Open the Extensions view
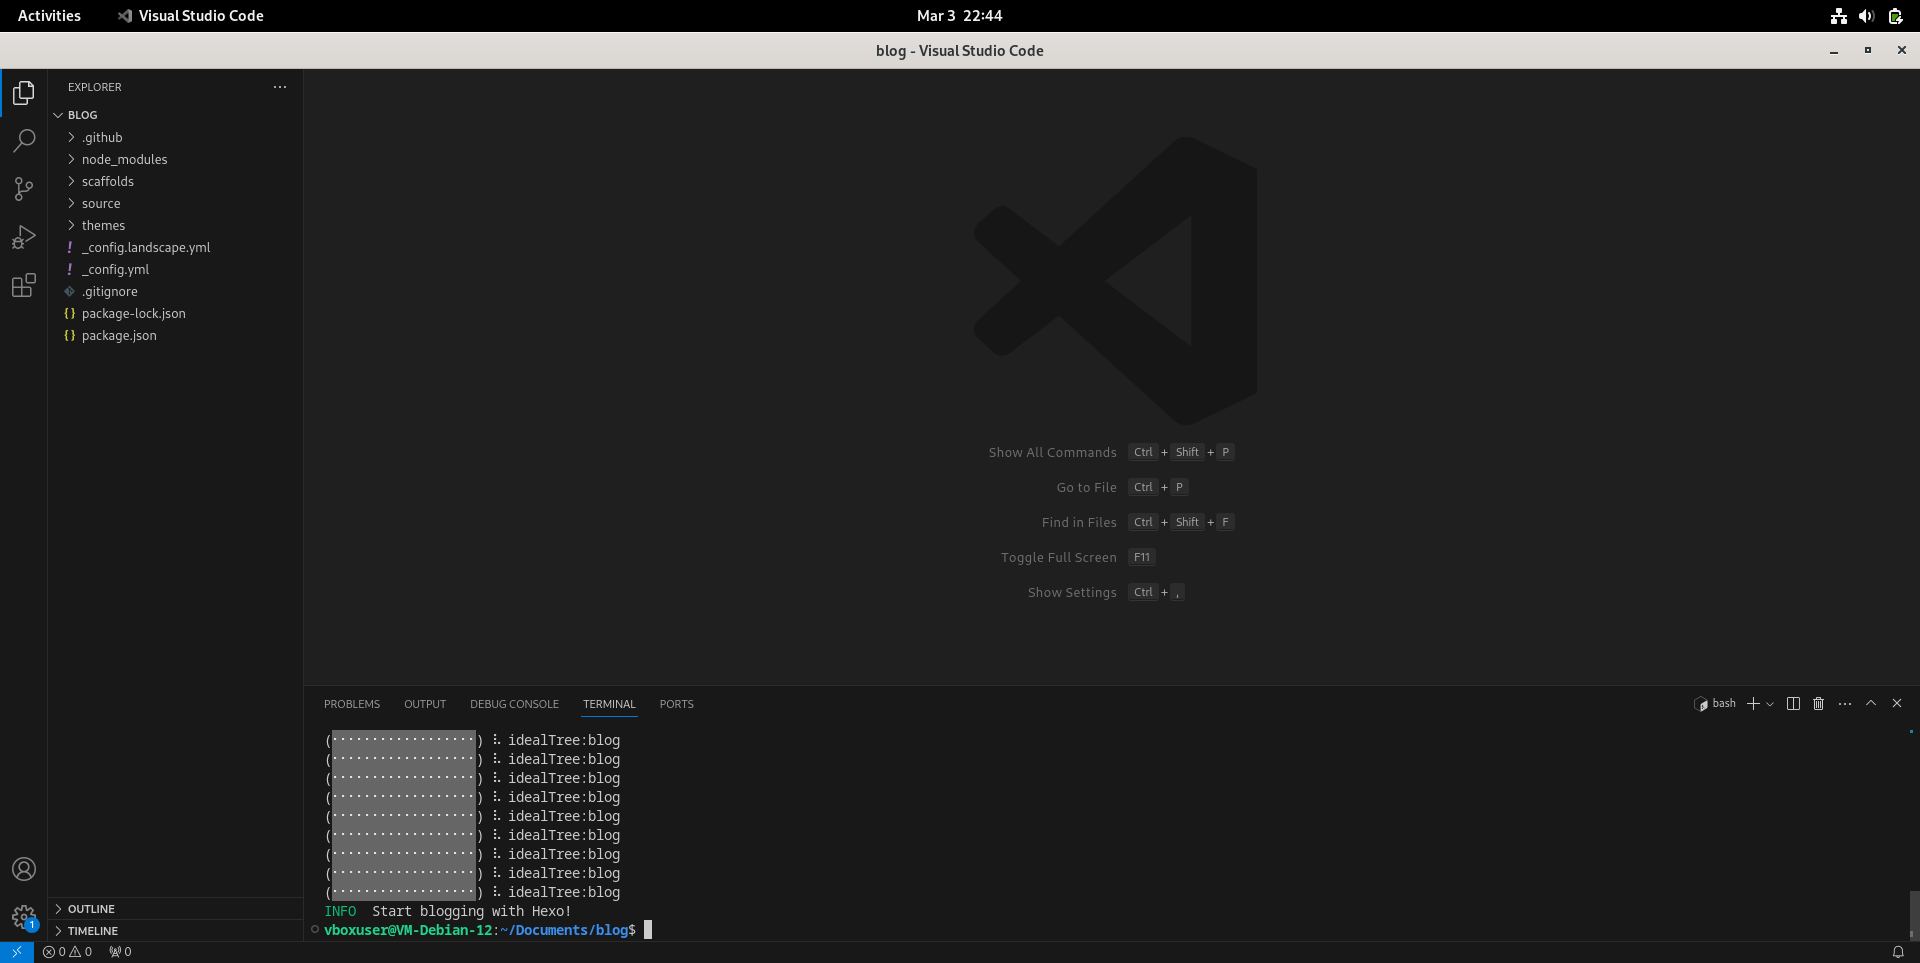The image size is (1920, 963). (24, 285)
